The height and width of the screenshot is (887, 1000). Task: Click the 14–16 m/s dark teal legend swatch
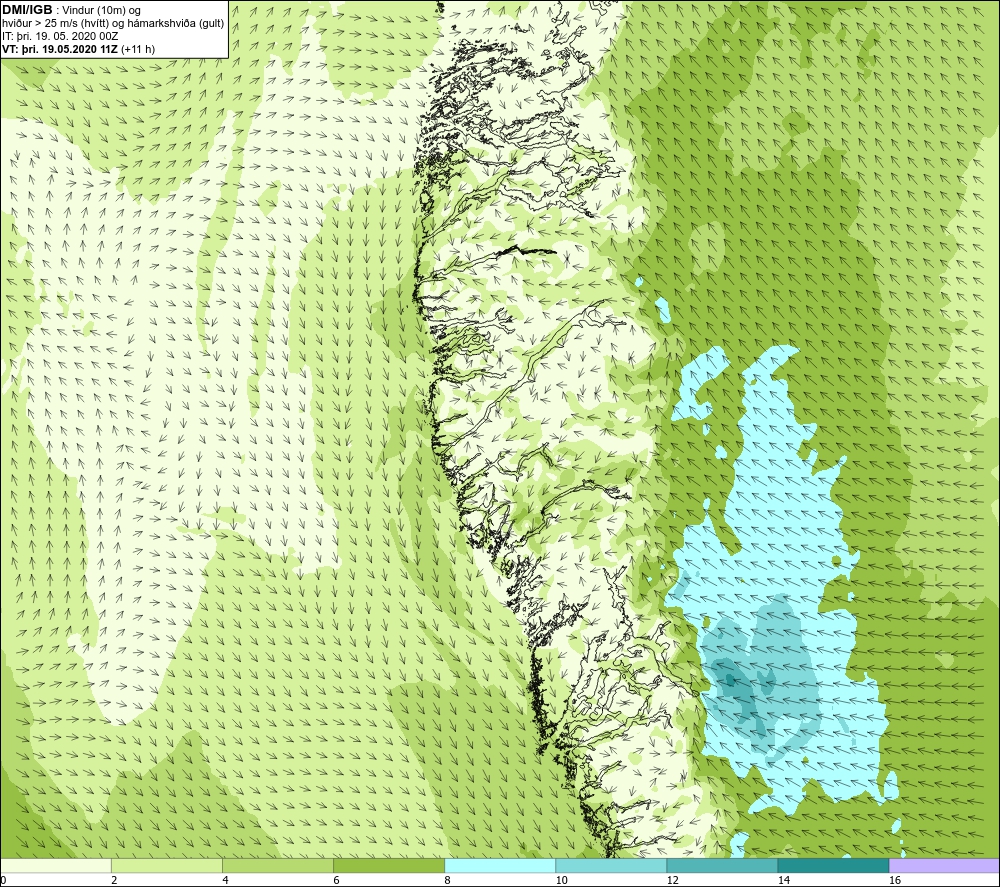pos(833,866)
